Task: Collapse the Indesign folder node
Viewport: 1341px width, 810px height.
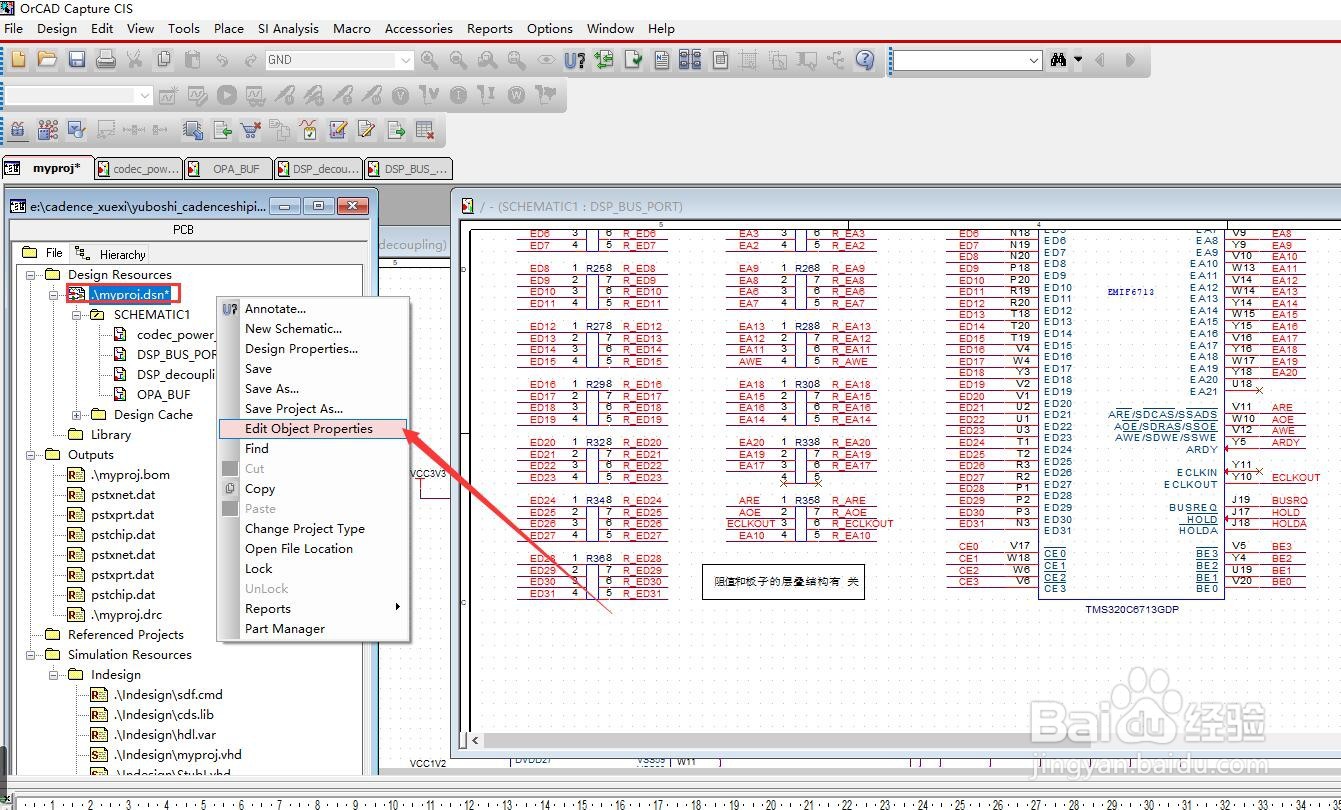Action: point(54,675)
